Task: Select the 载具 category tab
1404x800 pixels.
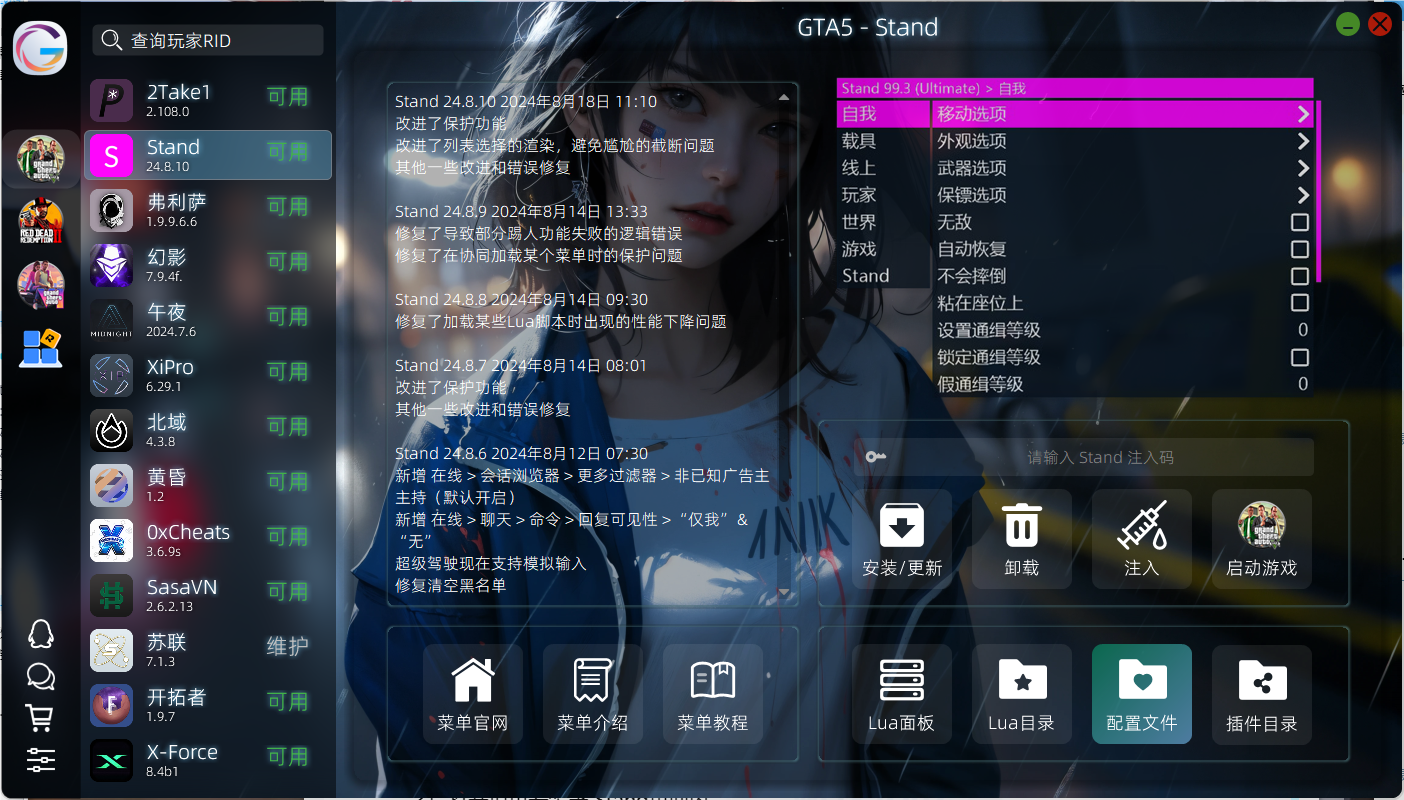Action: point(860,141)
